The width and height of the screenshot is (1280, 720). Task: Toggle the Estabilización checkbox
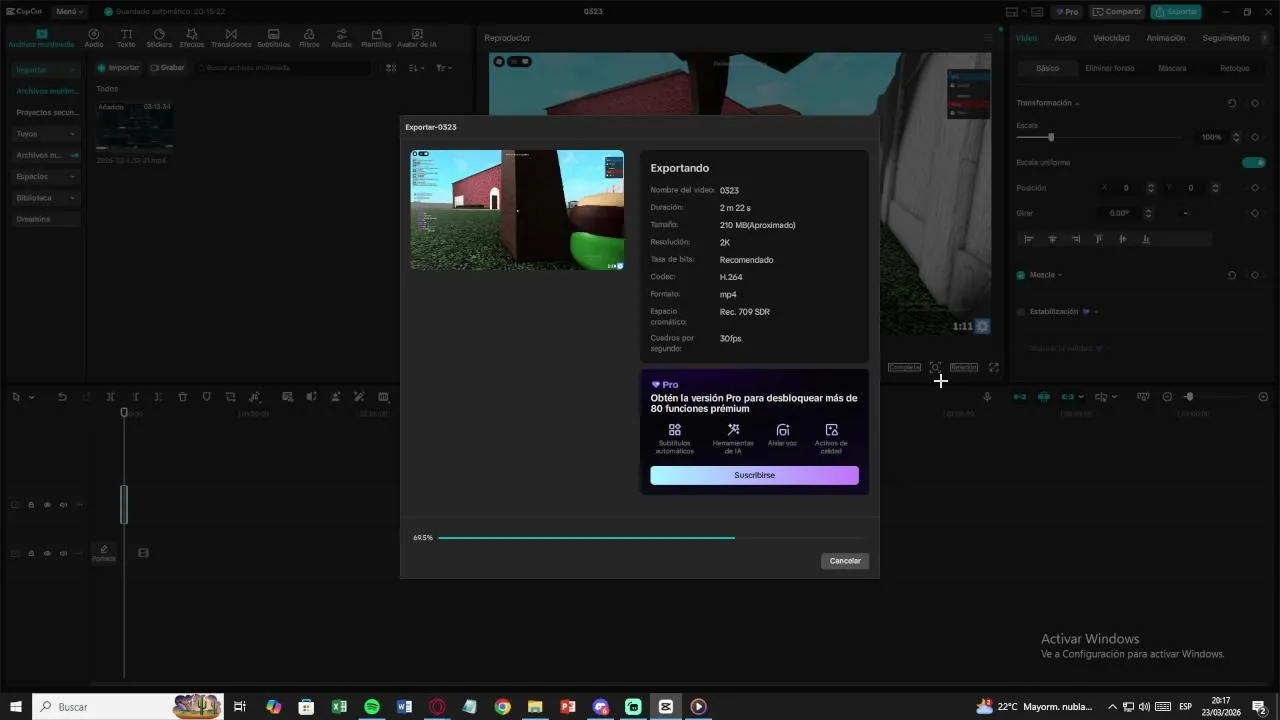tap(1021, 312)
